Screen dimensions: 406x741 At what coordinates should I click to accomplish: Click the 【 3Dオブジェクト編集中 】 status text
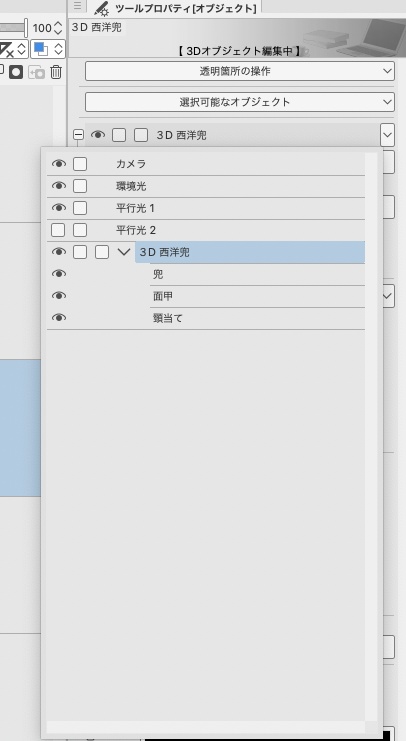click(240, 51)
